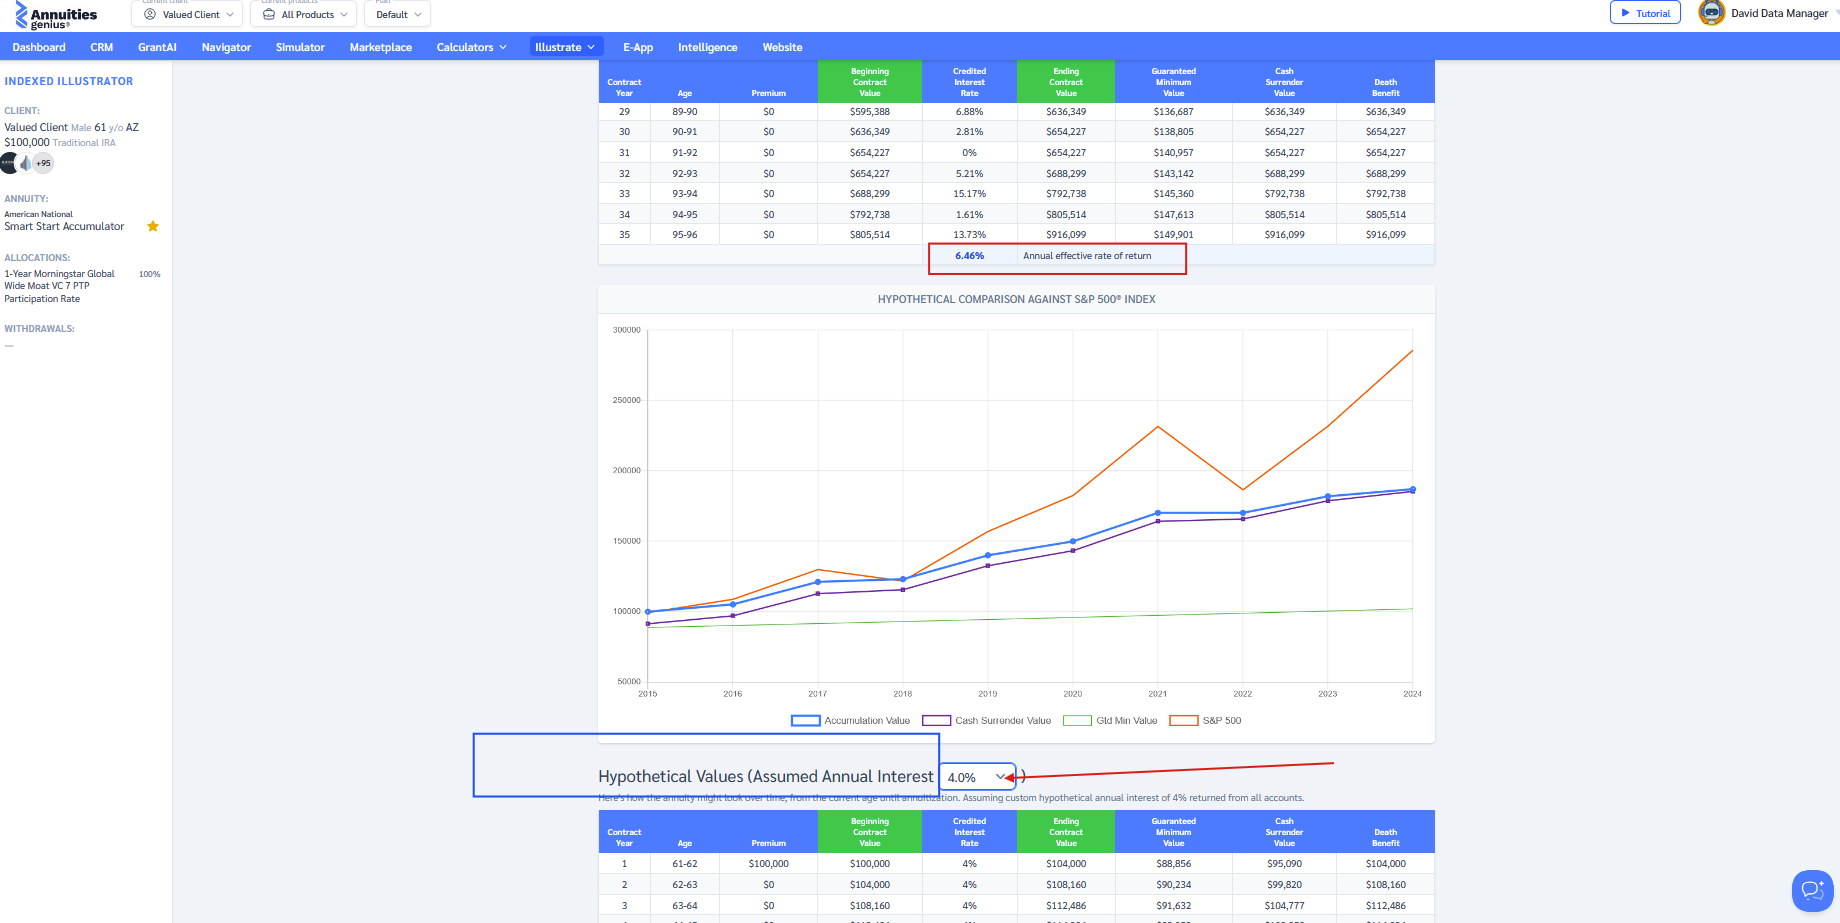Screen dimensions: 1840x923
Task: Click 'Annual effective rate of return' label
Action: (1087, 256)
